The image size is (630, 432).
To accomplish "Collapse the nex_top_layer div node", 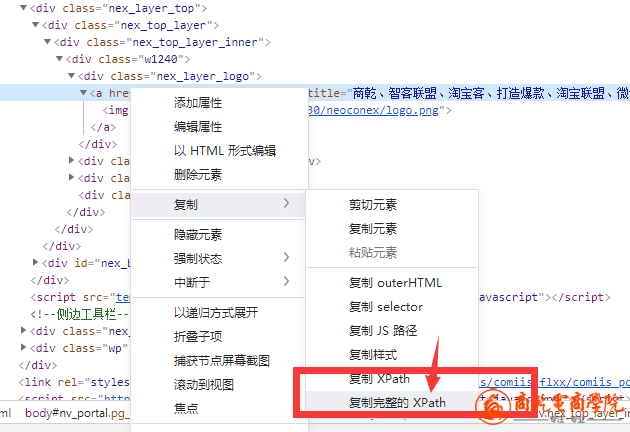I will pyautogui.click(x=35, y=25).
